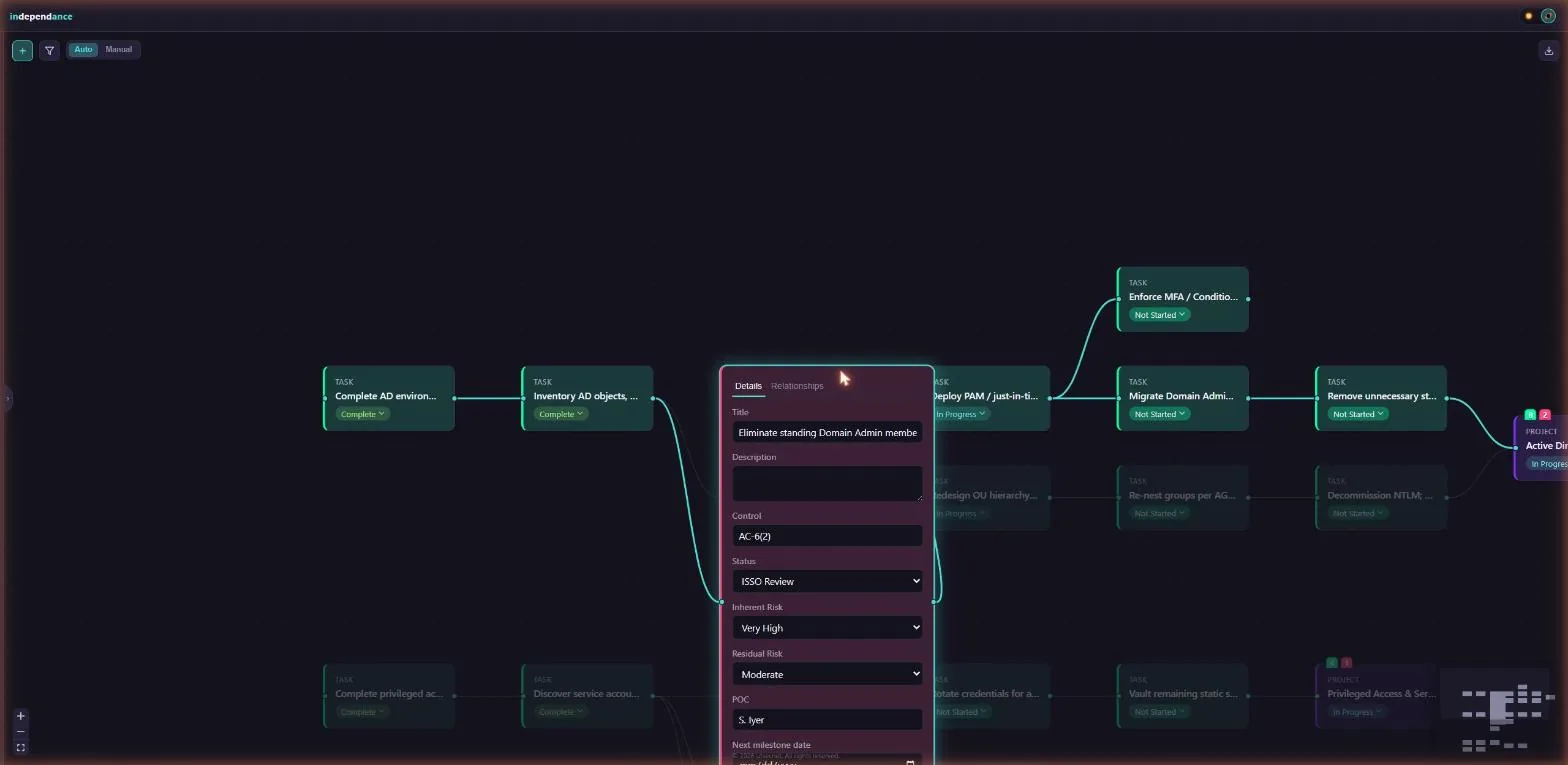Click the independance logo
1568x765 pixels.
[x=41, y=16]
